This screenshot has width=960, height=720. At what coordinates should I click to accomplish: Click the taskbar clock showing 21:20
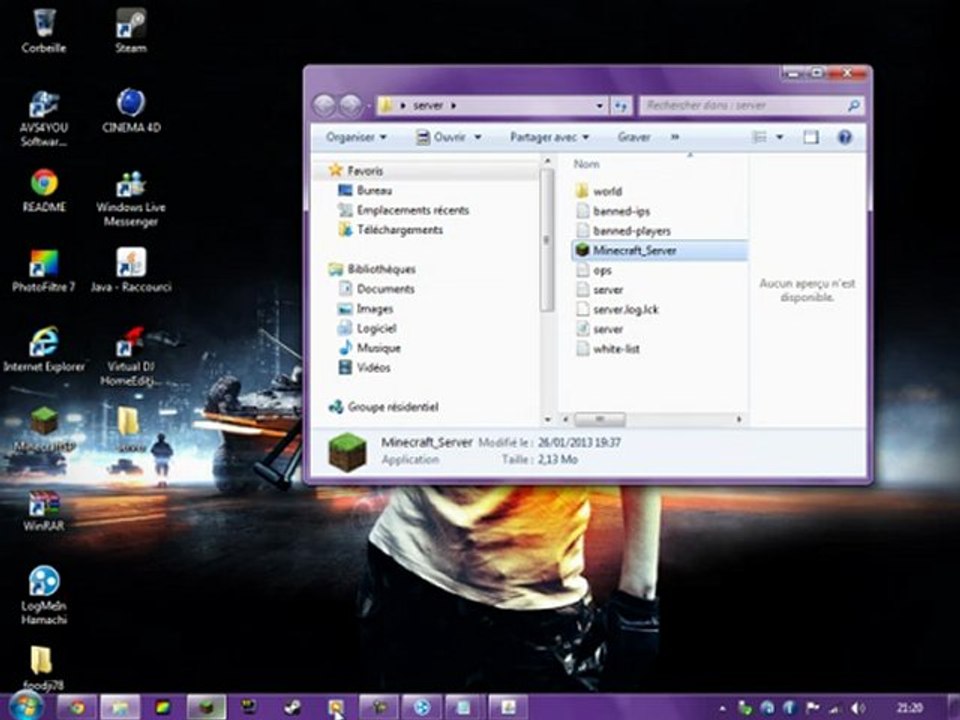click(x=909, y=708)
